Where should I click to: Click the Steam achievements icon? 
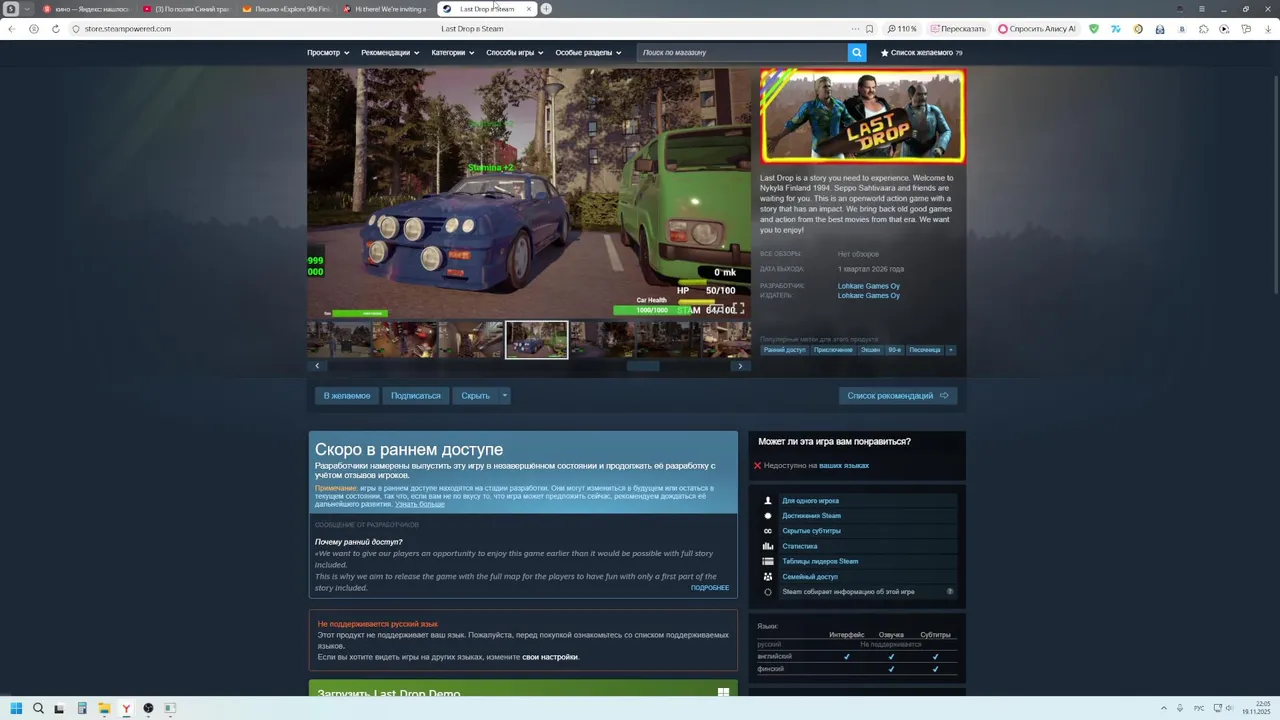click(x=768, y=516)
